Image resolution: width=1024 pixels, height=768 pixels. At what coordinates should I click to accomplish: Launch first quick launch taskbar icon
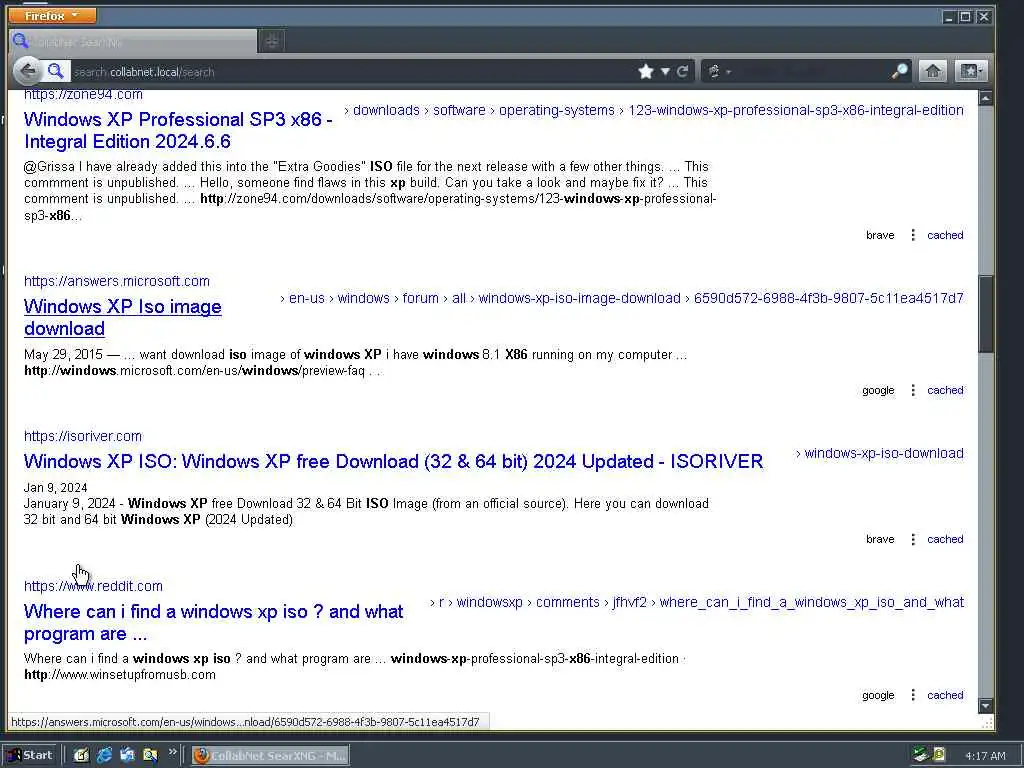click(81, 756)
